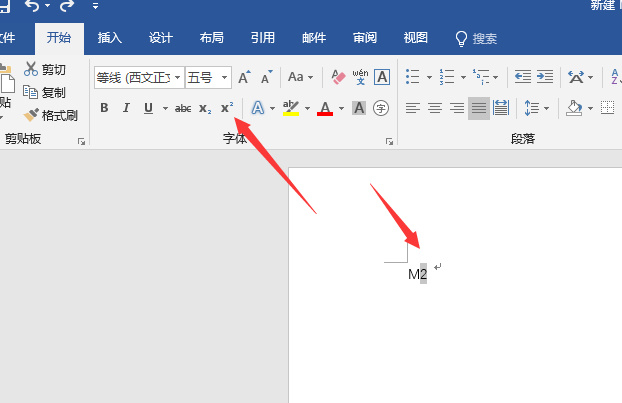Open the Aa change case dropdown
Viewport: 622px width, 403px height.
[x=300, y=77]
